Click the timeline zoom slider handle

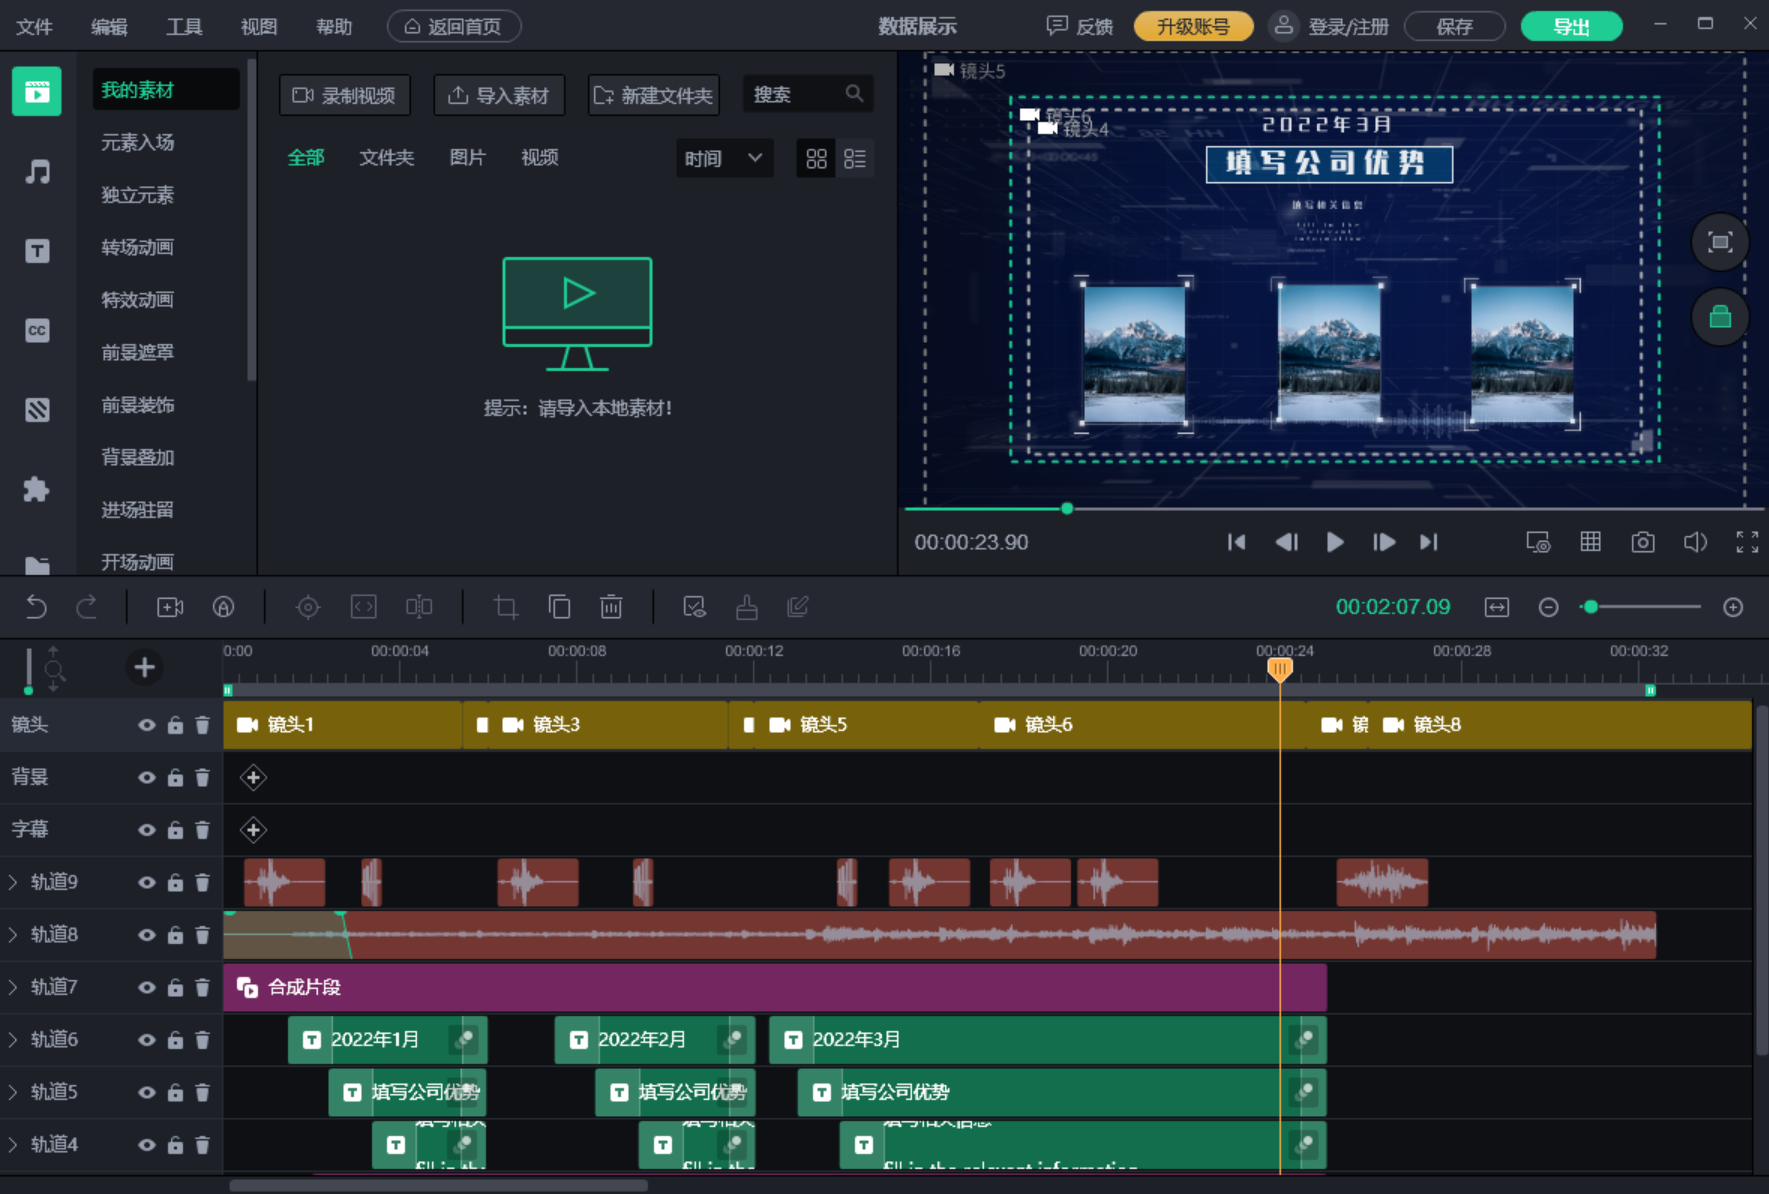click(x=1591, y=607)
